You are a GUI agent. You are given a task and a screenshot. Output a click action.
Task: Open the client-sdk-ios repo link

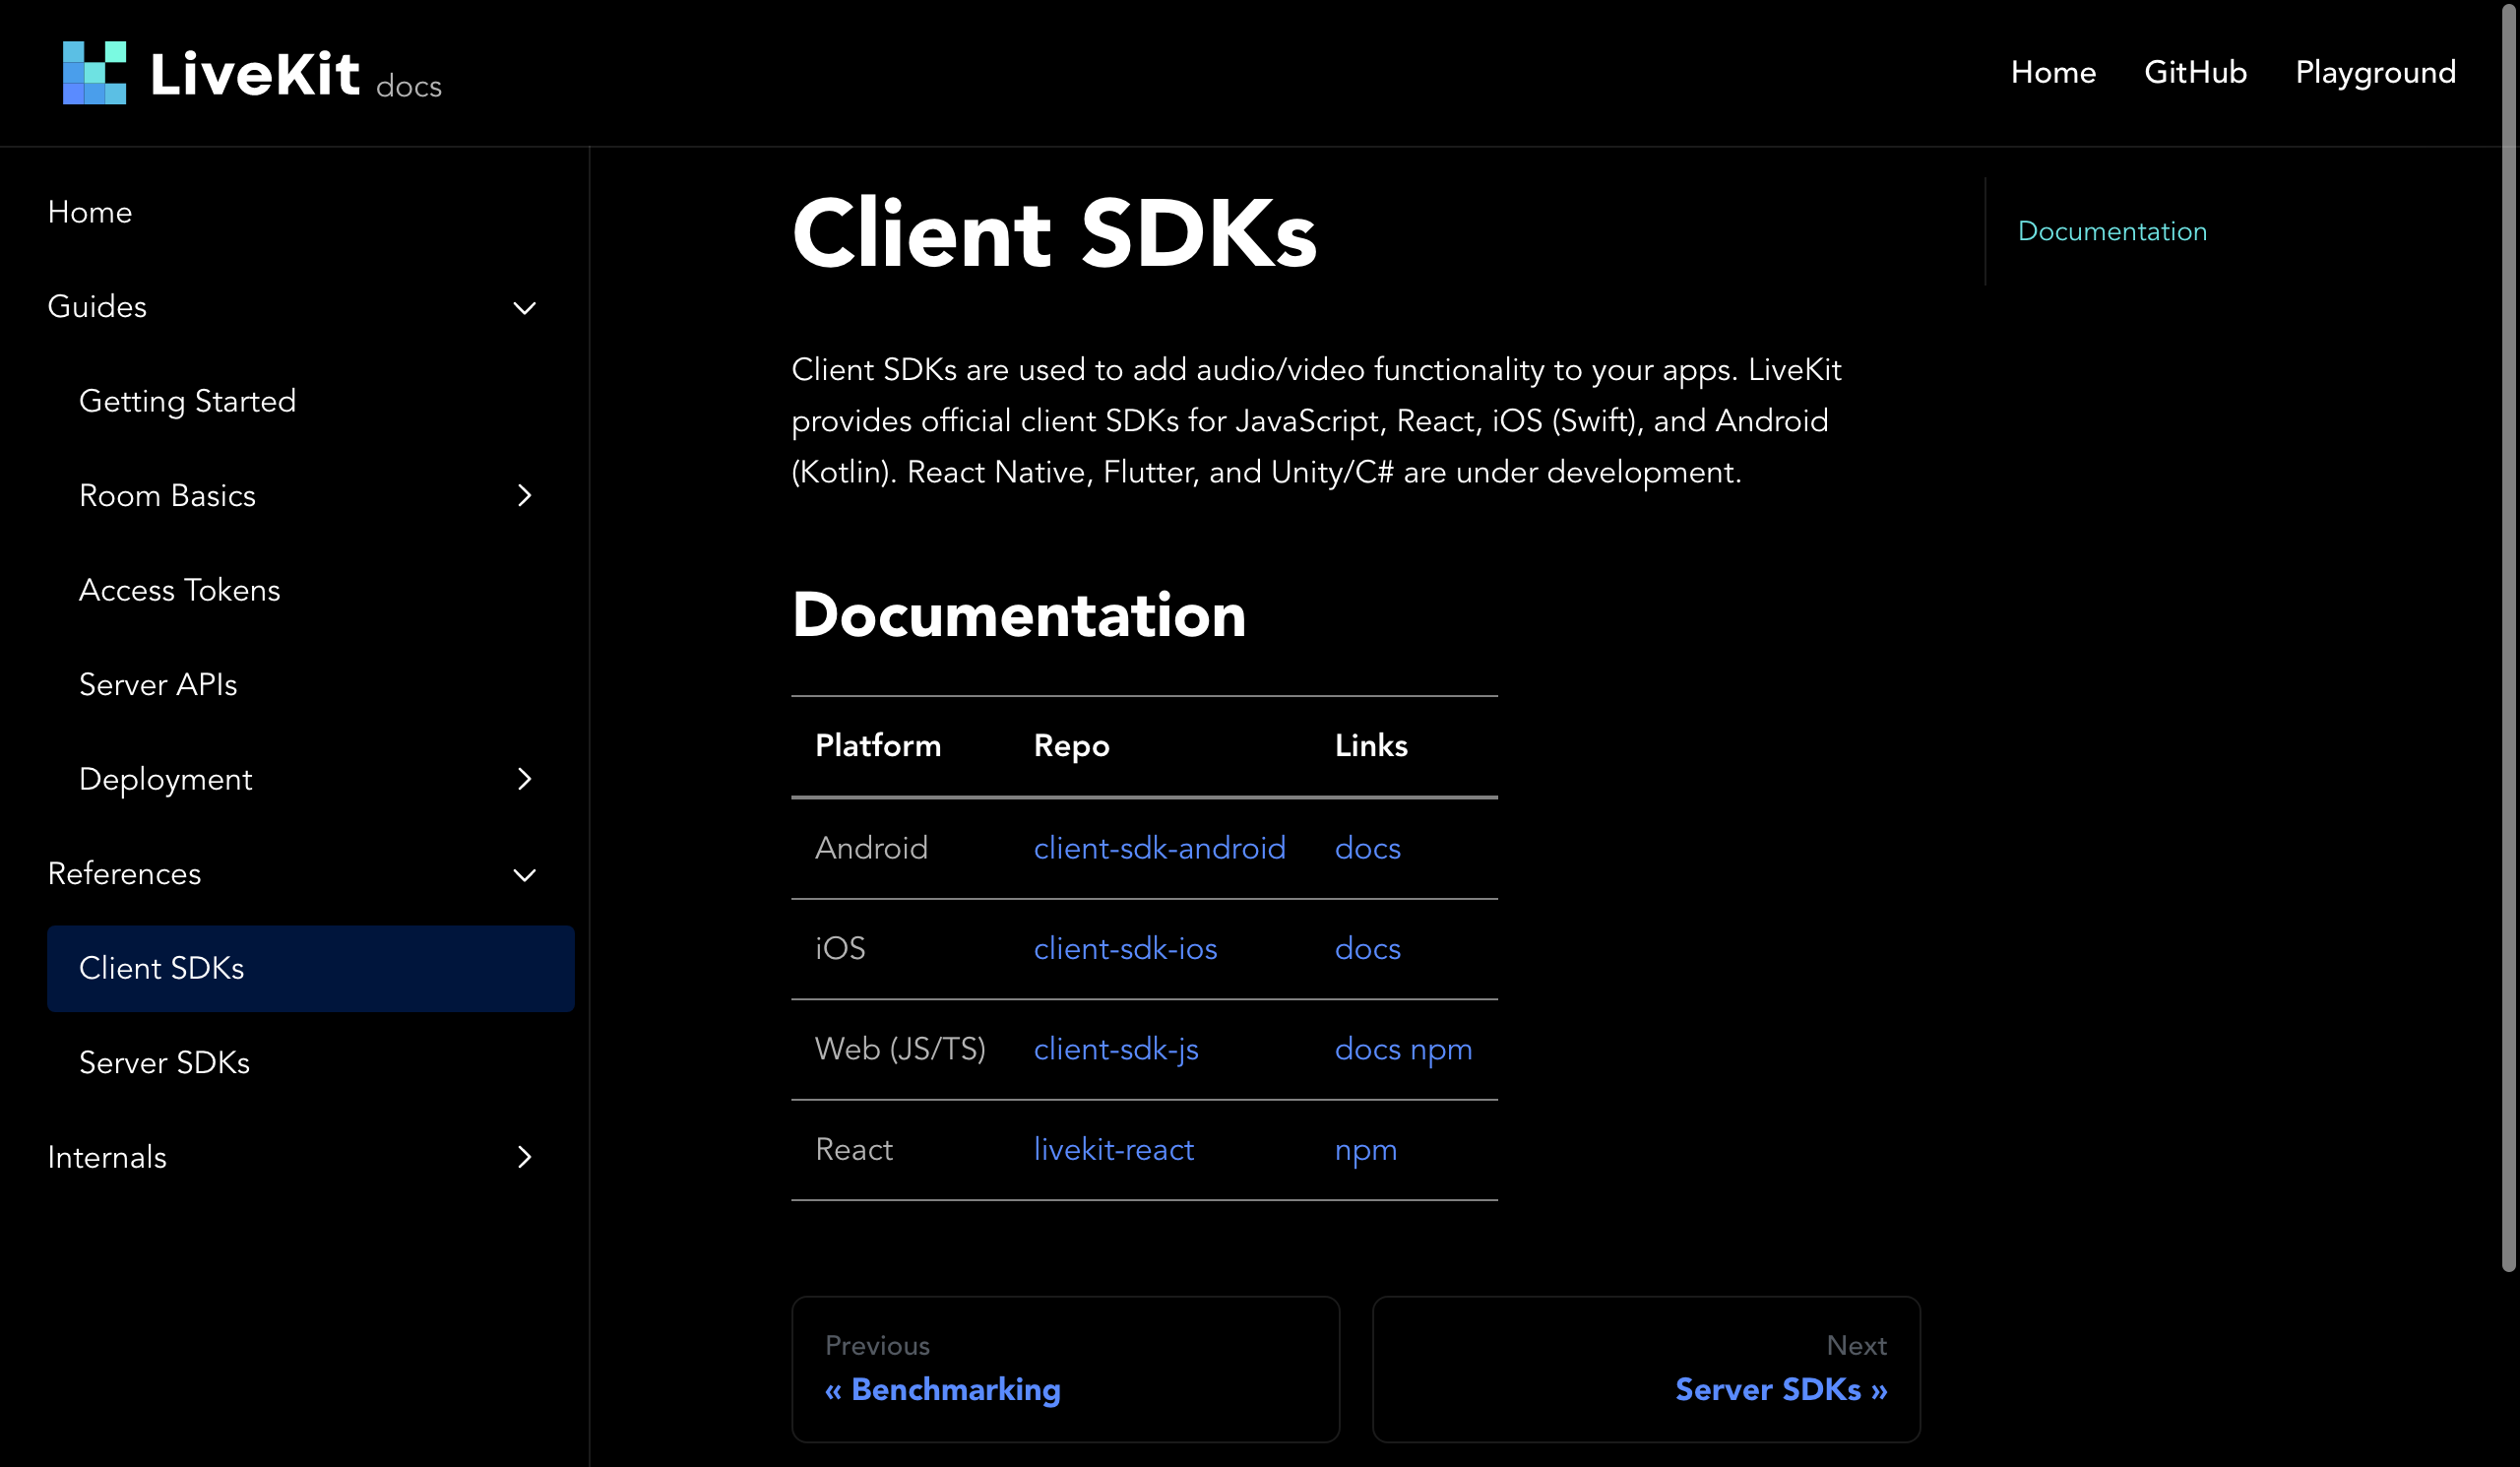[1125, 948]
